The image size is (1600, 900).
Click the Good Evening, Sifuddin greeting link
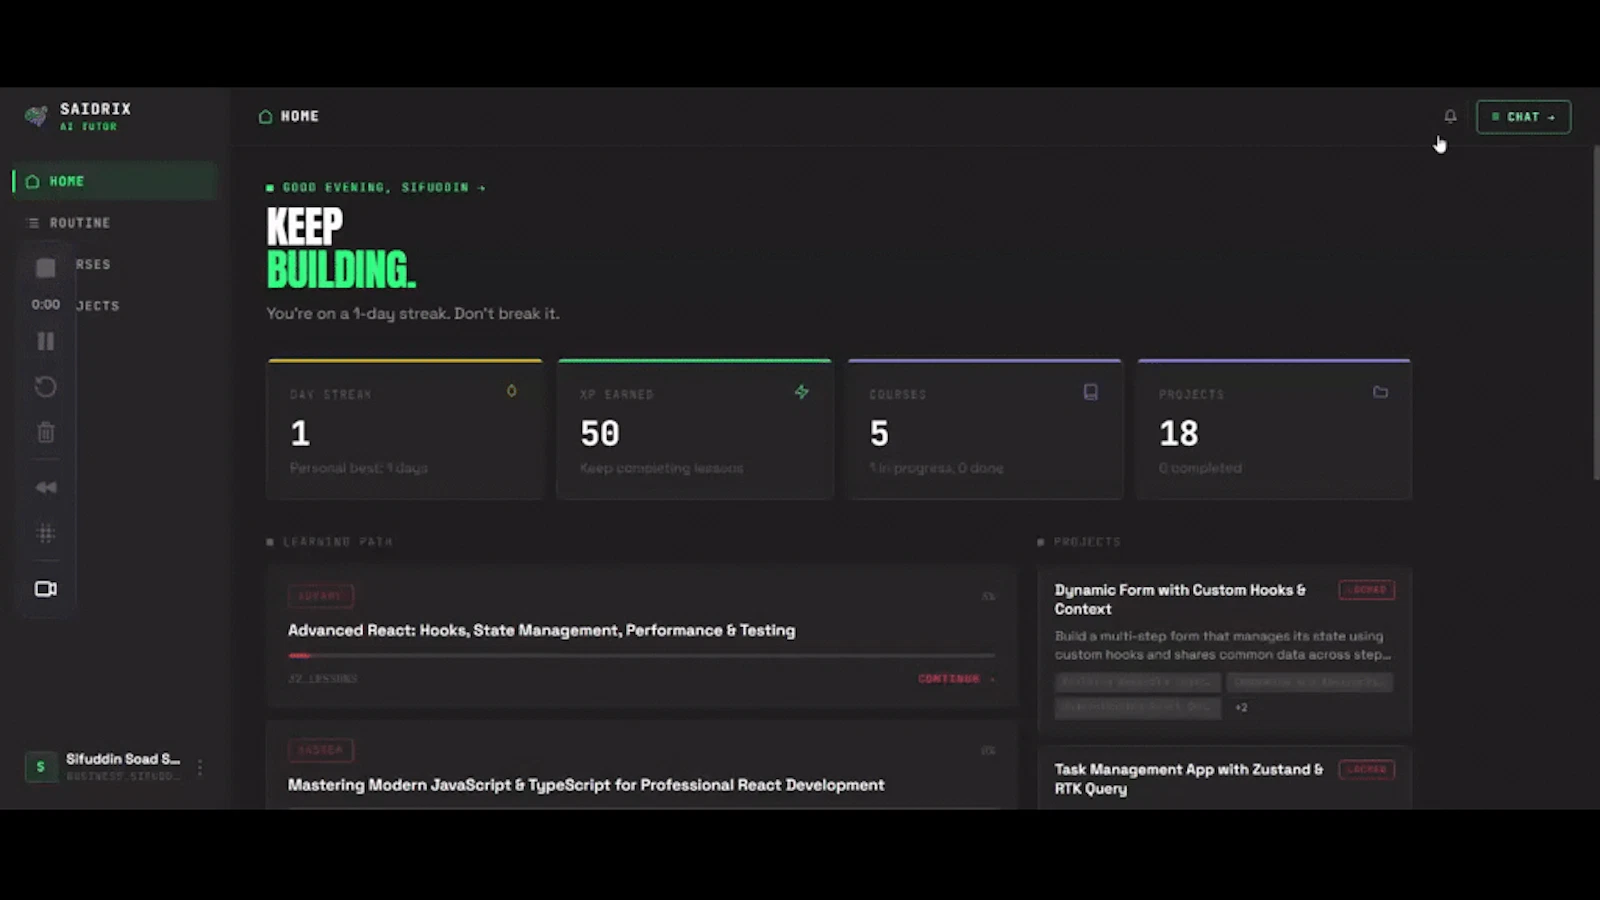point(376,187)
